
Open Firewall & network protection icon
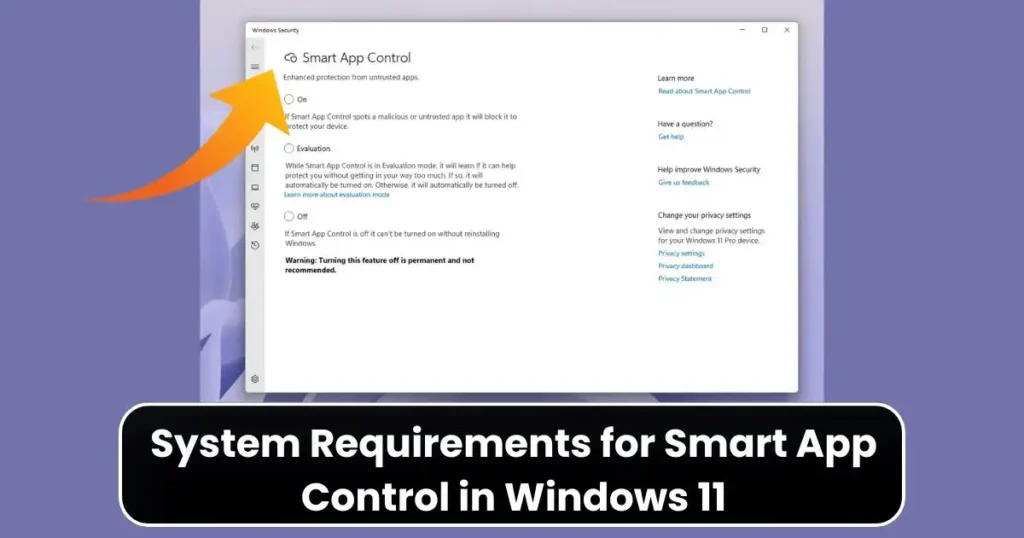[255, 148]
